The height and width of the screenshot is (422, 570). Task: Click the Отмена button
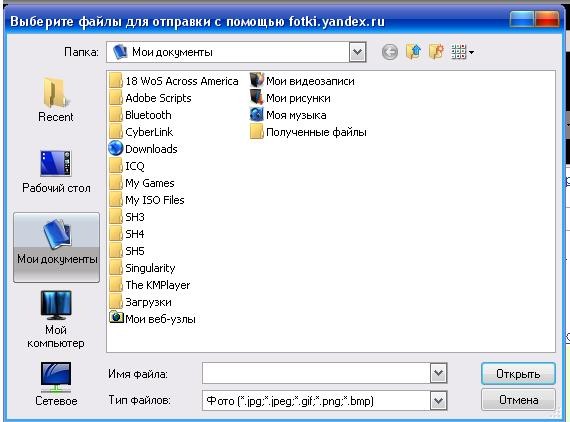[x=518, y=400]
